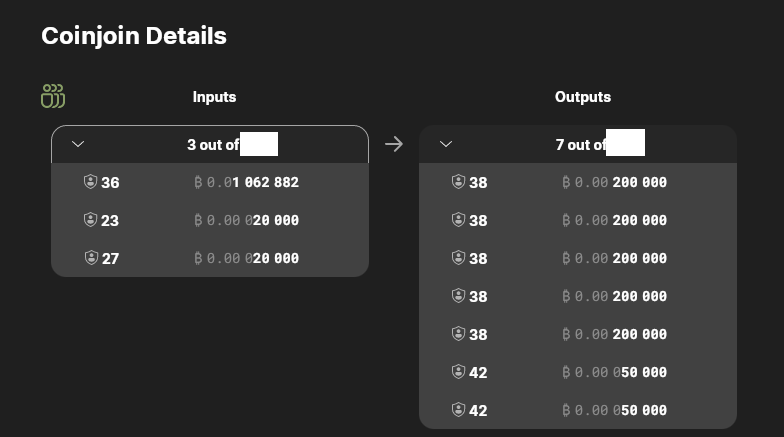Click the Coinjoin Details title

[x=134, y=36]
